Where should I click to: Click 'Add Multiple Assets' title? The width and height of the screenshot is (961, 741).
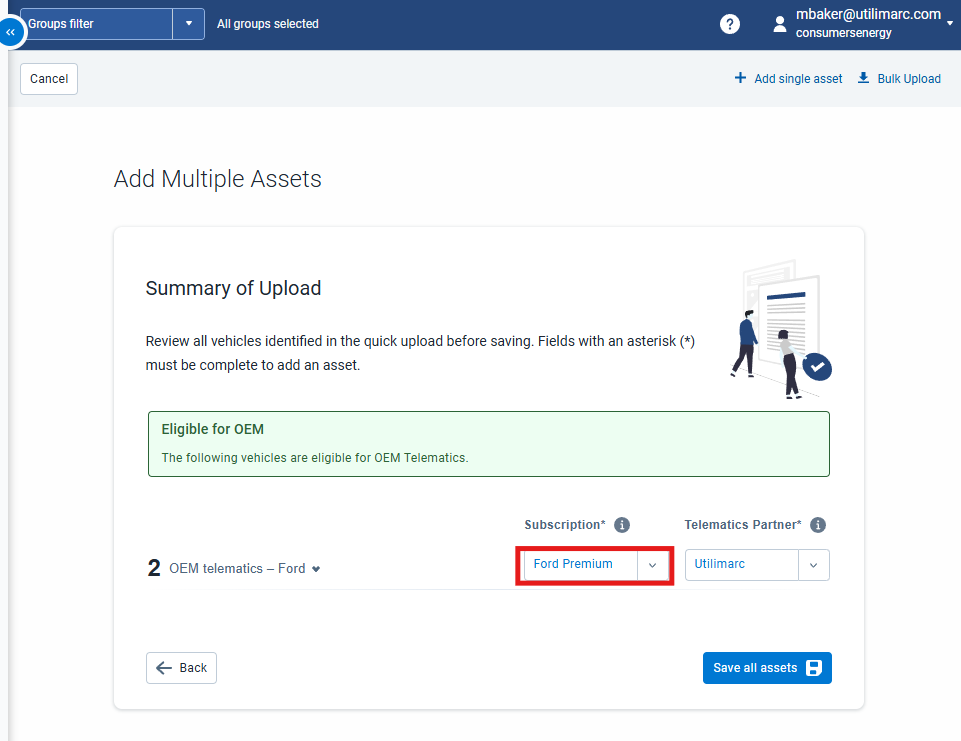[218, 179]
